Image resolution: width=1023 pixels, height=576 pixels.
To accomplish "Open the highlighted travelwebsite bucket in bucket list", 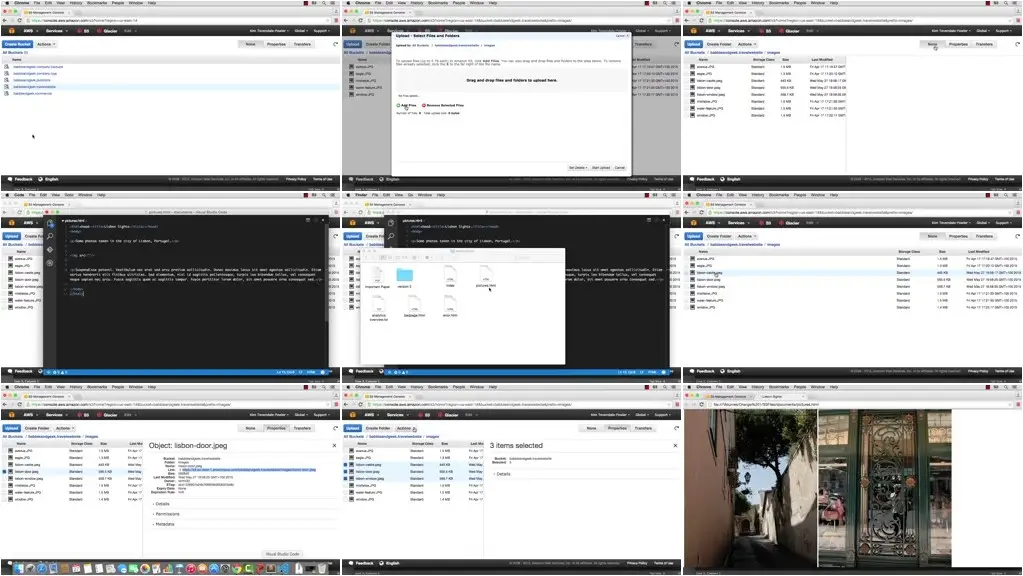I will (35, 87).
